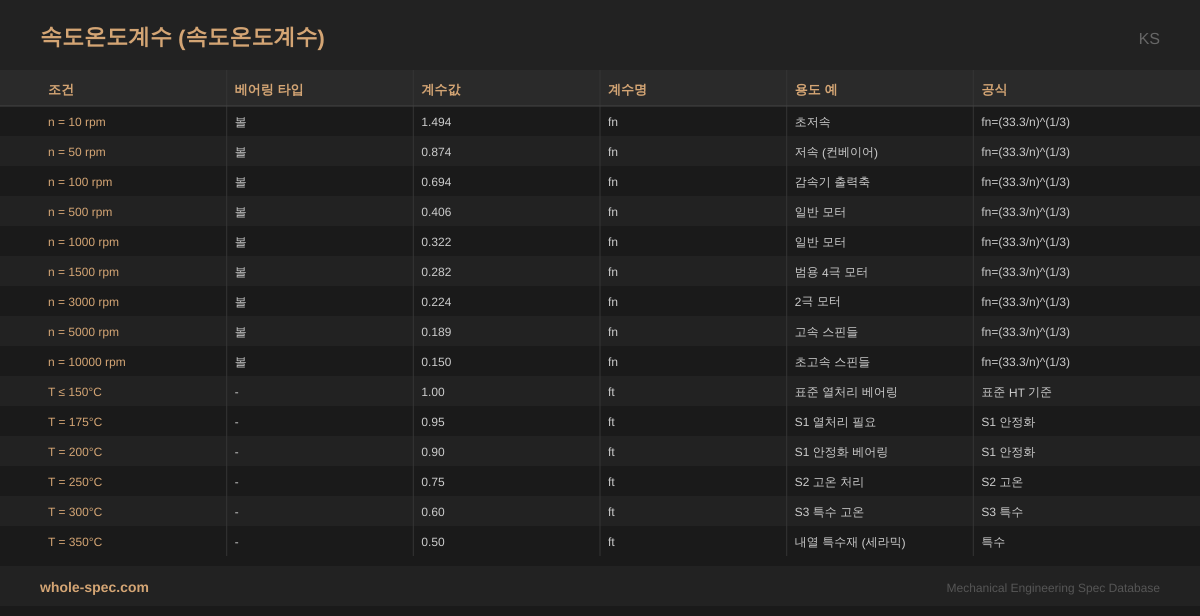Click the 계수명 column header
This screenshot has width=1200, height=616.
click(628, 90)
